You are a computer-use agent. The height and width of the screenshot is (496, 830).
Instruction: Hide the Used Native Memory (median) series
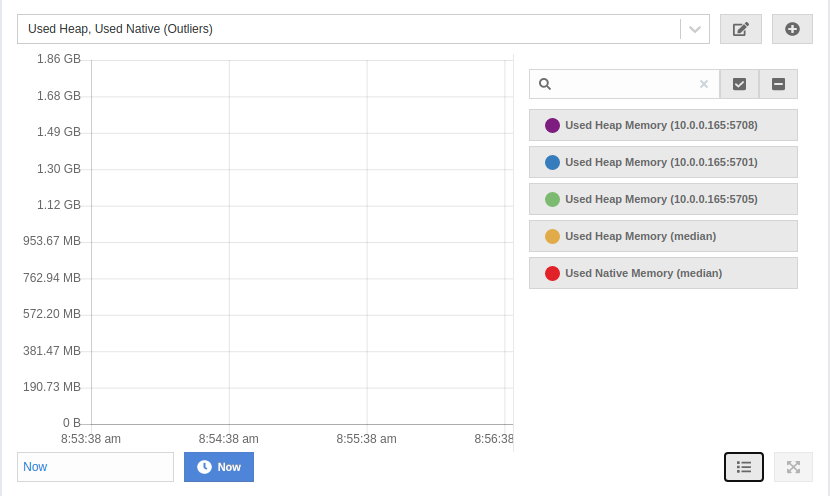[x=662, y=273]
